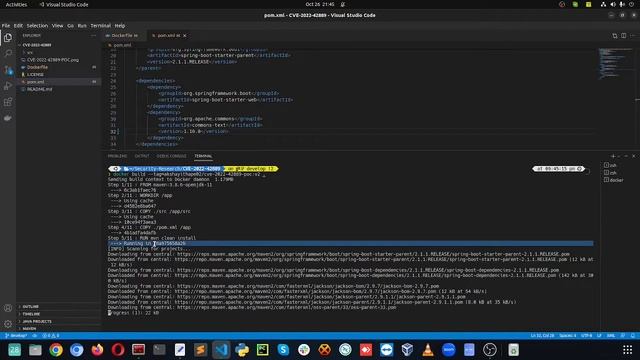This screenshot has width=640, height=360.
Task: Collapse the CVE-2022-42889 root folder
Action: (58, 45)
